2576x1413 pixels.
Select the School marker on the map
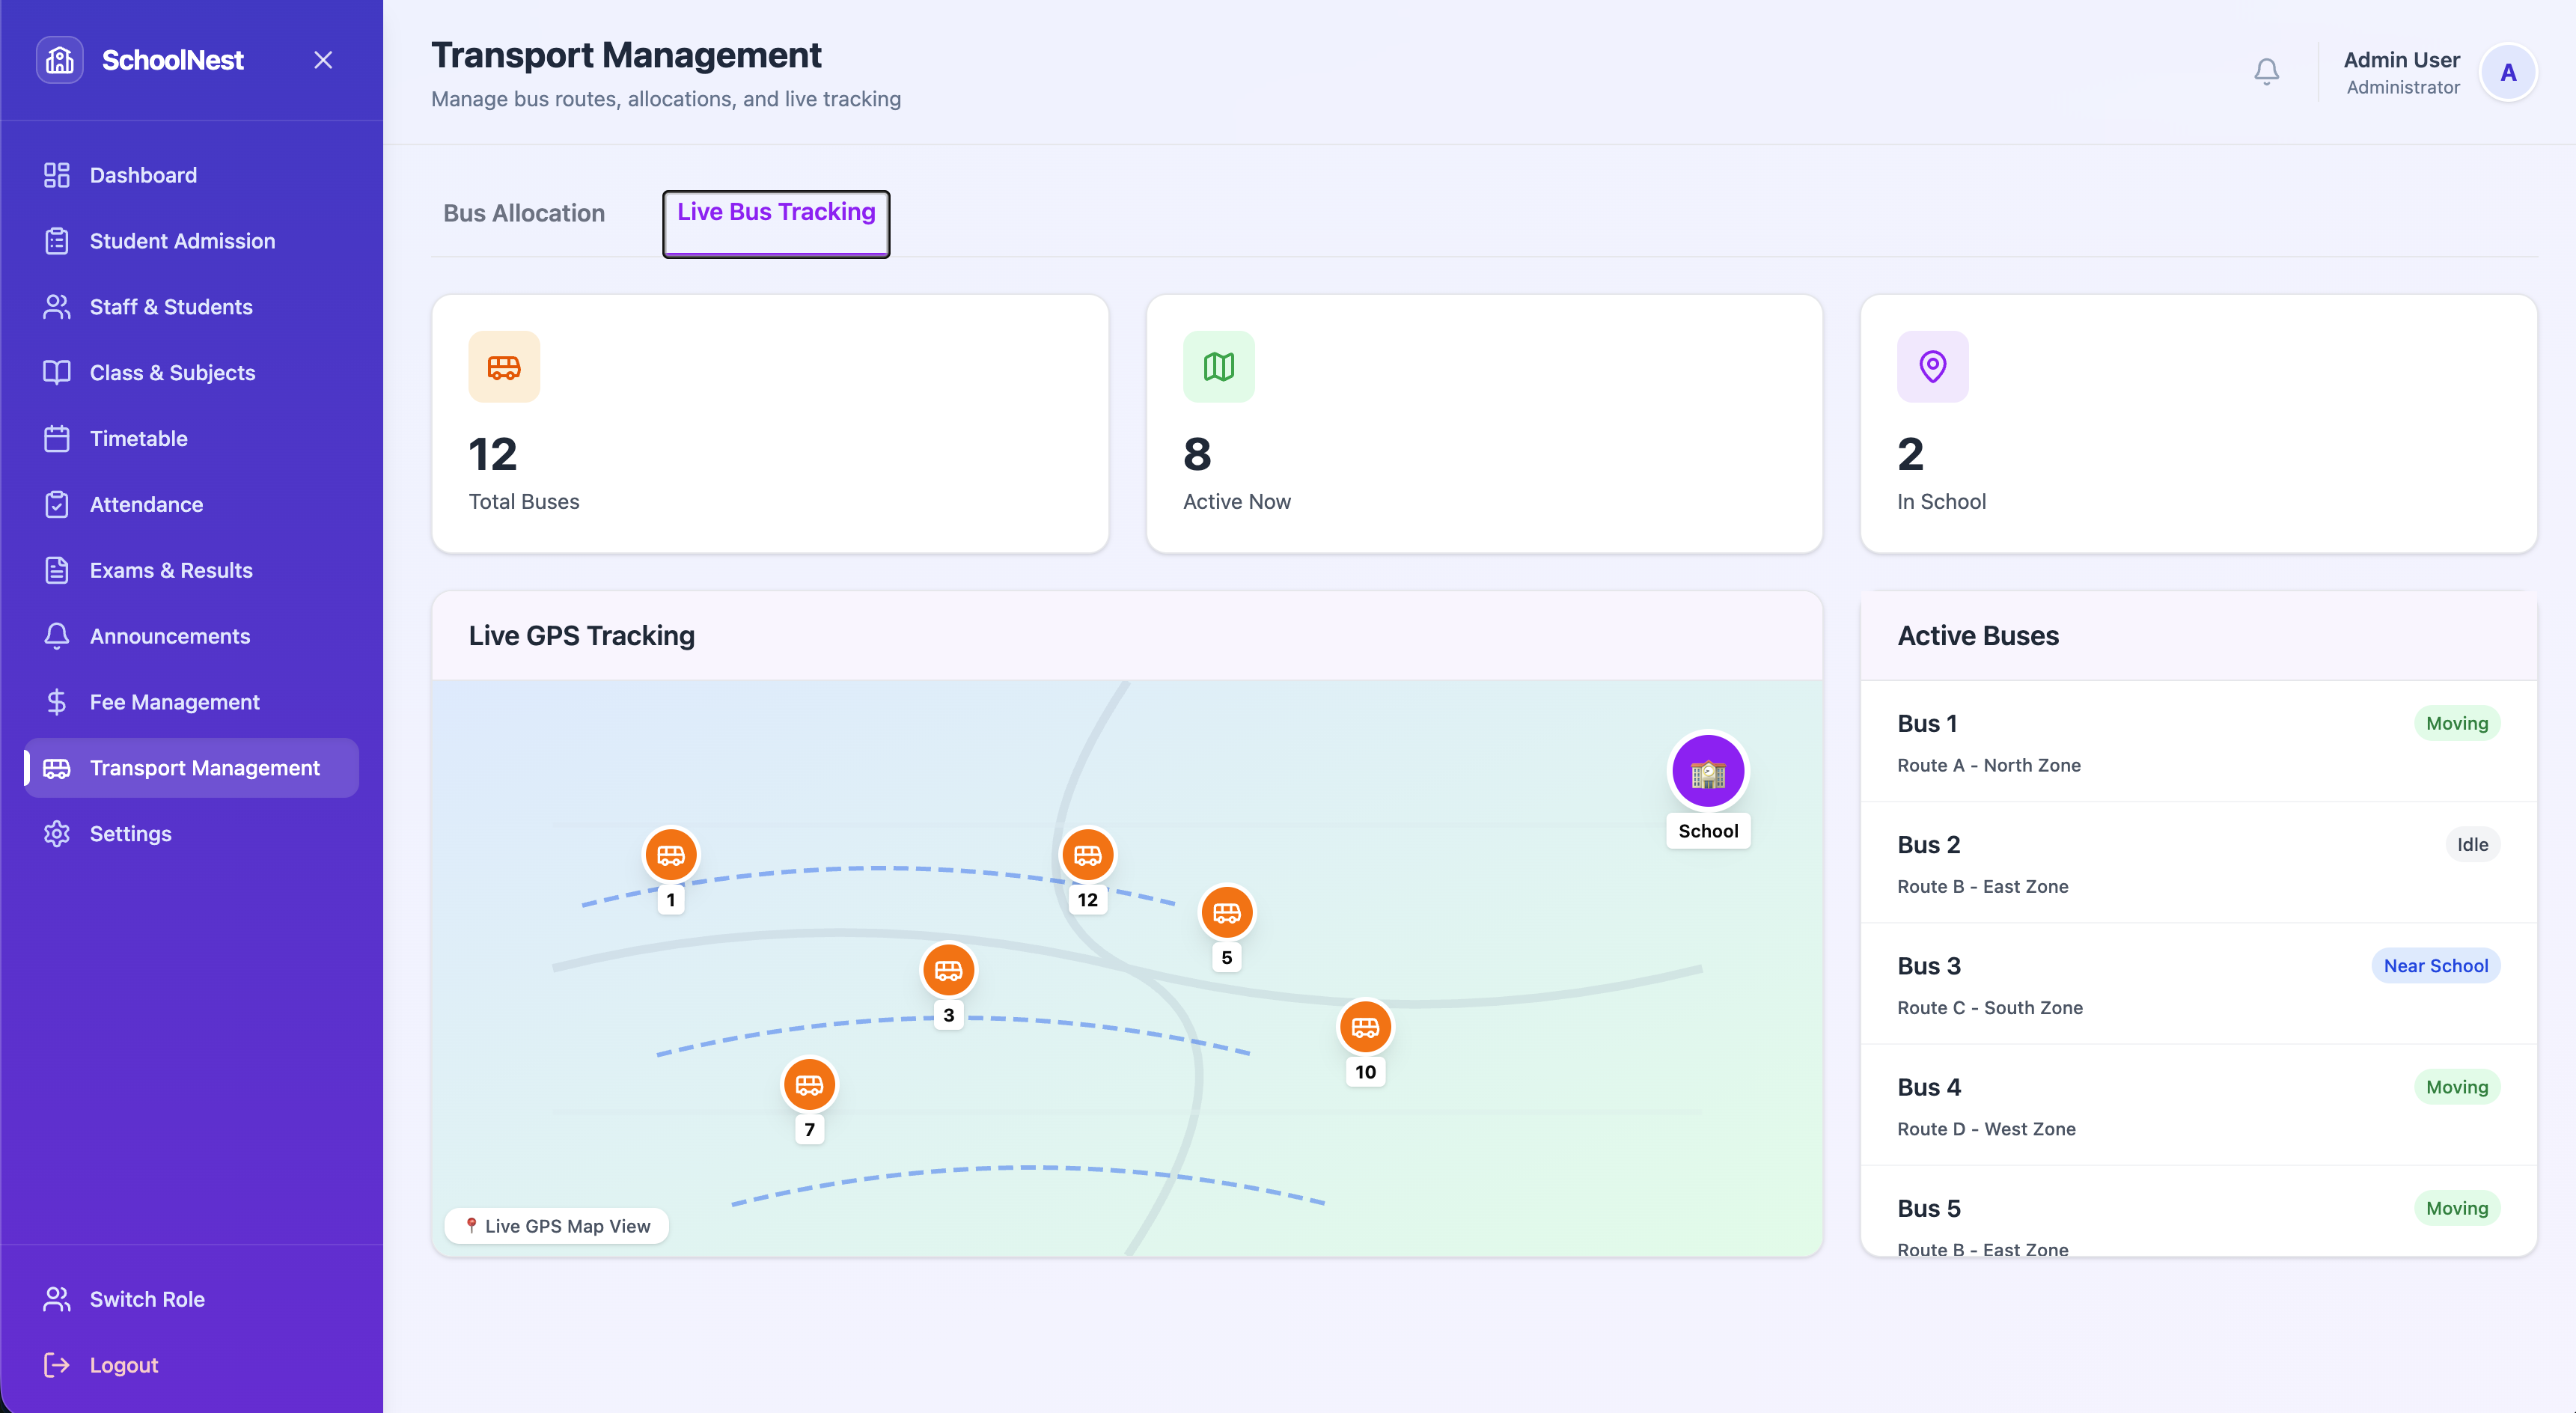(x=1708, y=772)
